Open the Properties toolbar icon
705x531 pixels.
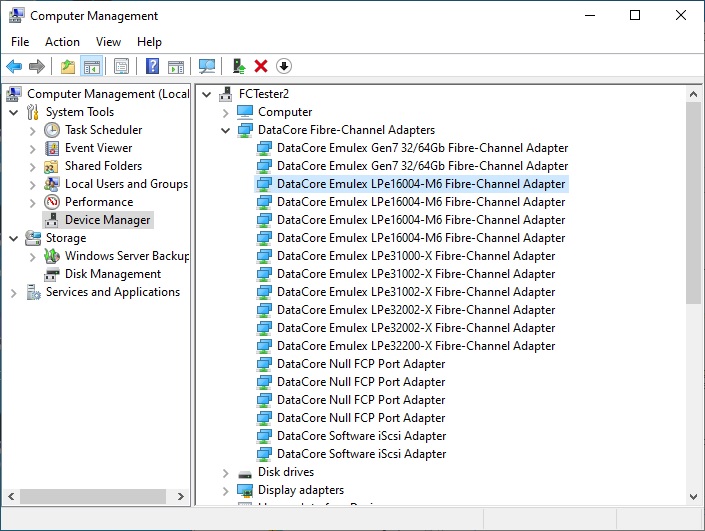pyautogui.click(x=121, y=66)
